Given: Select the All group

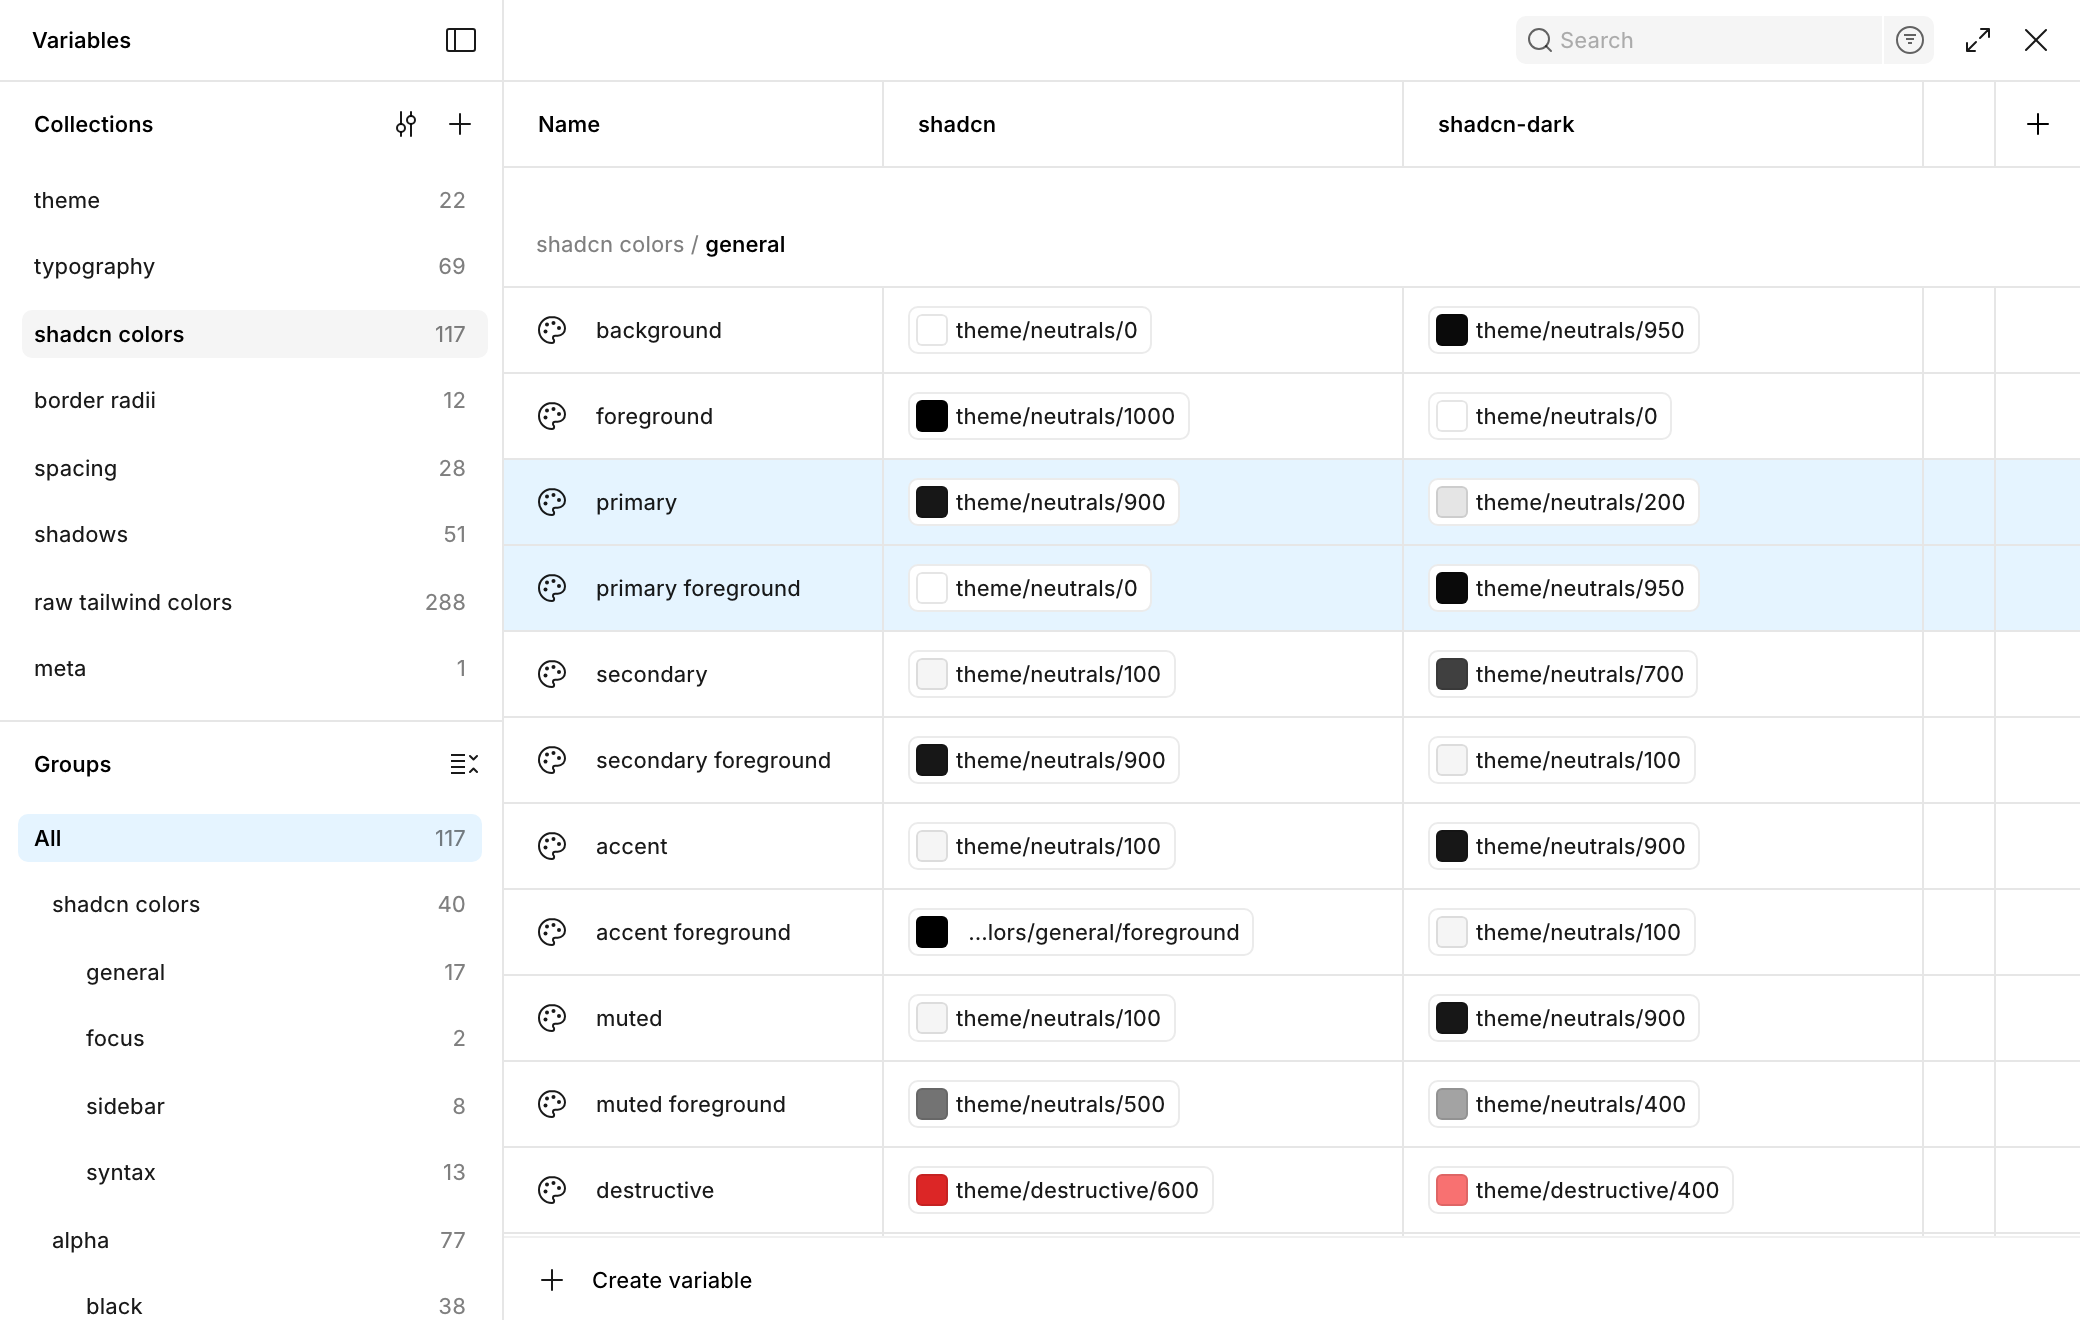Looking at the screenshot, I should [250, 838].
